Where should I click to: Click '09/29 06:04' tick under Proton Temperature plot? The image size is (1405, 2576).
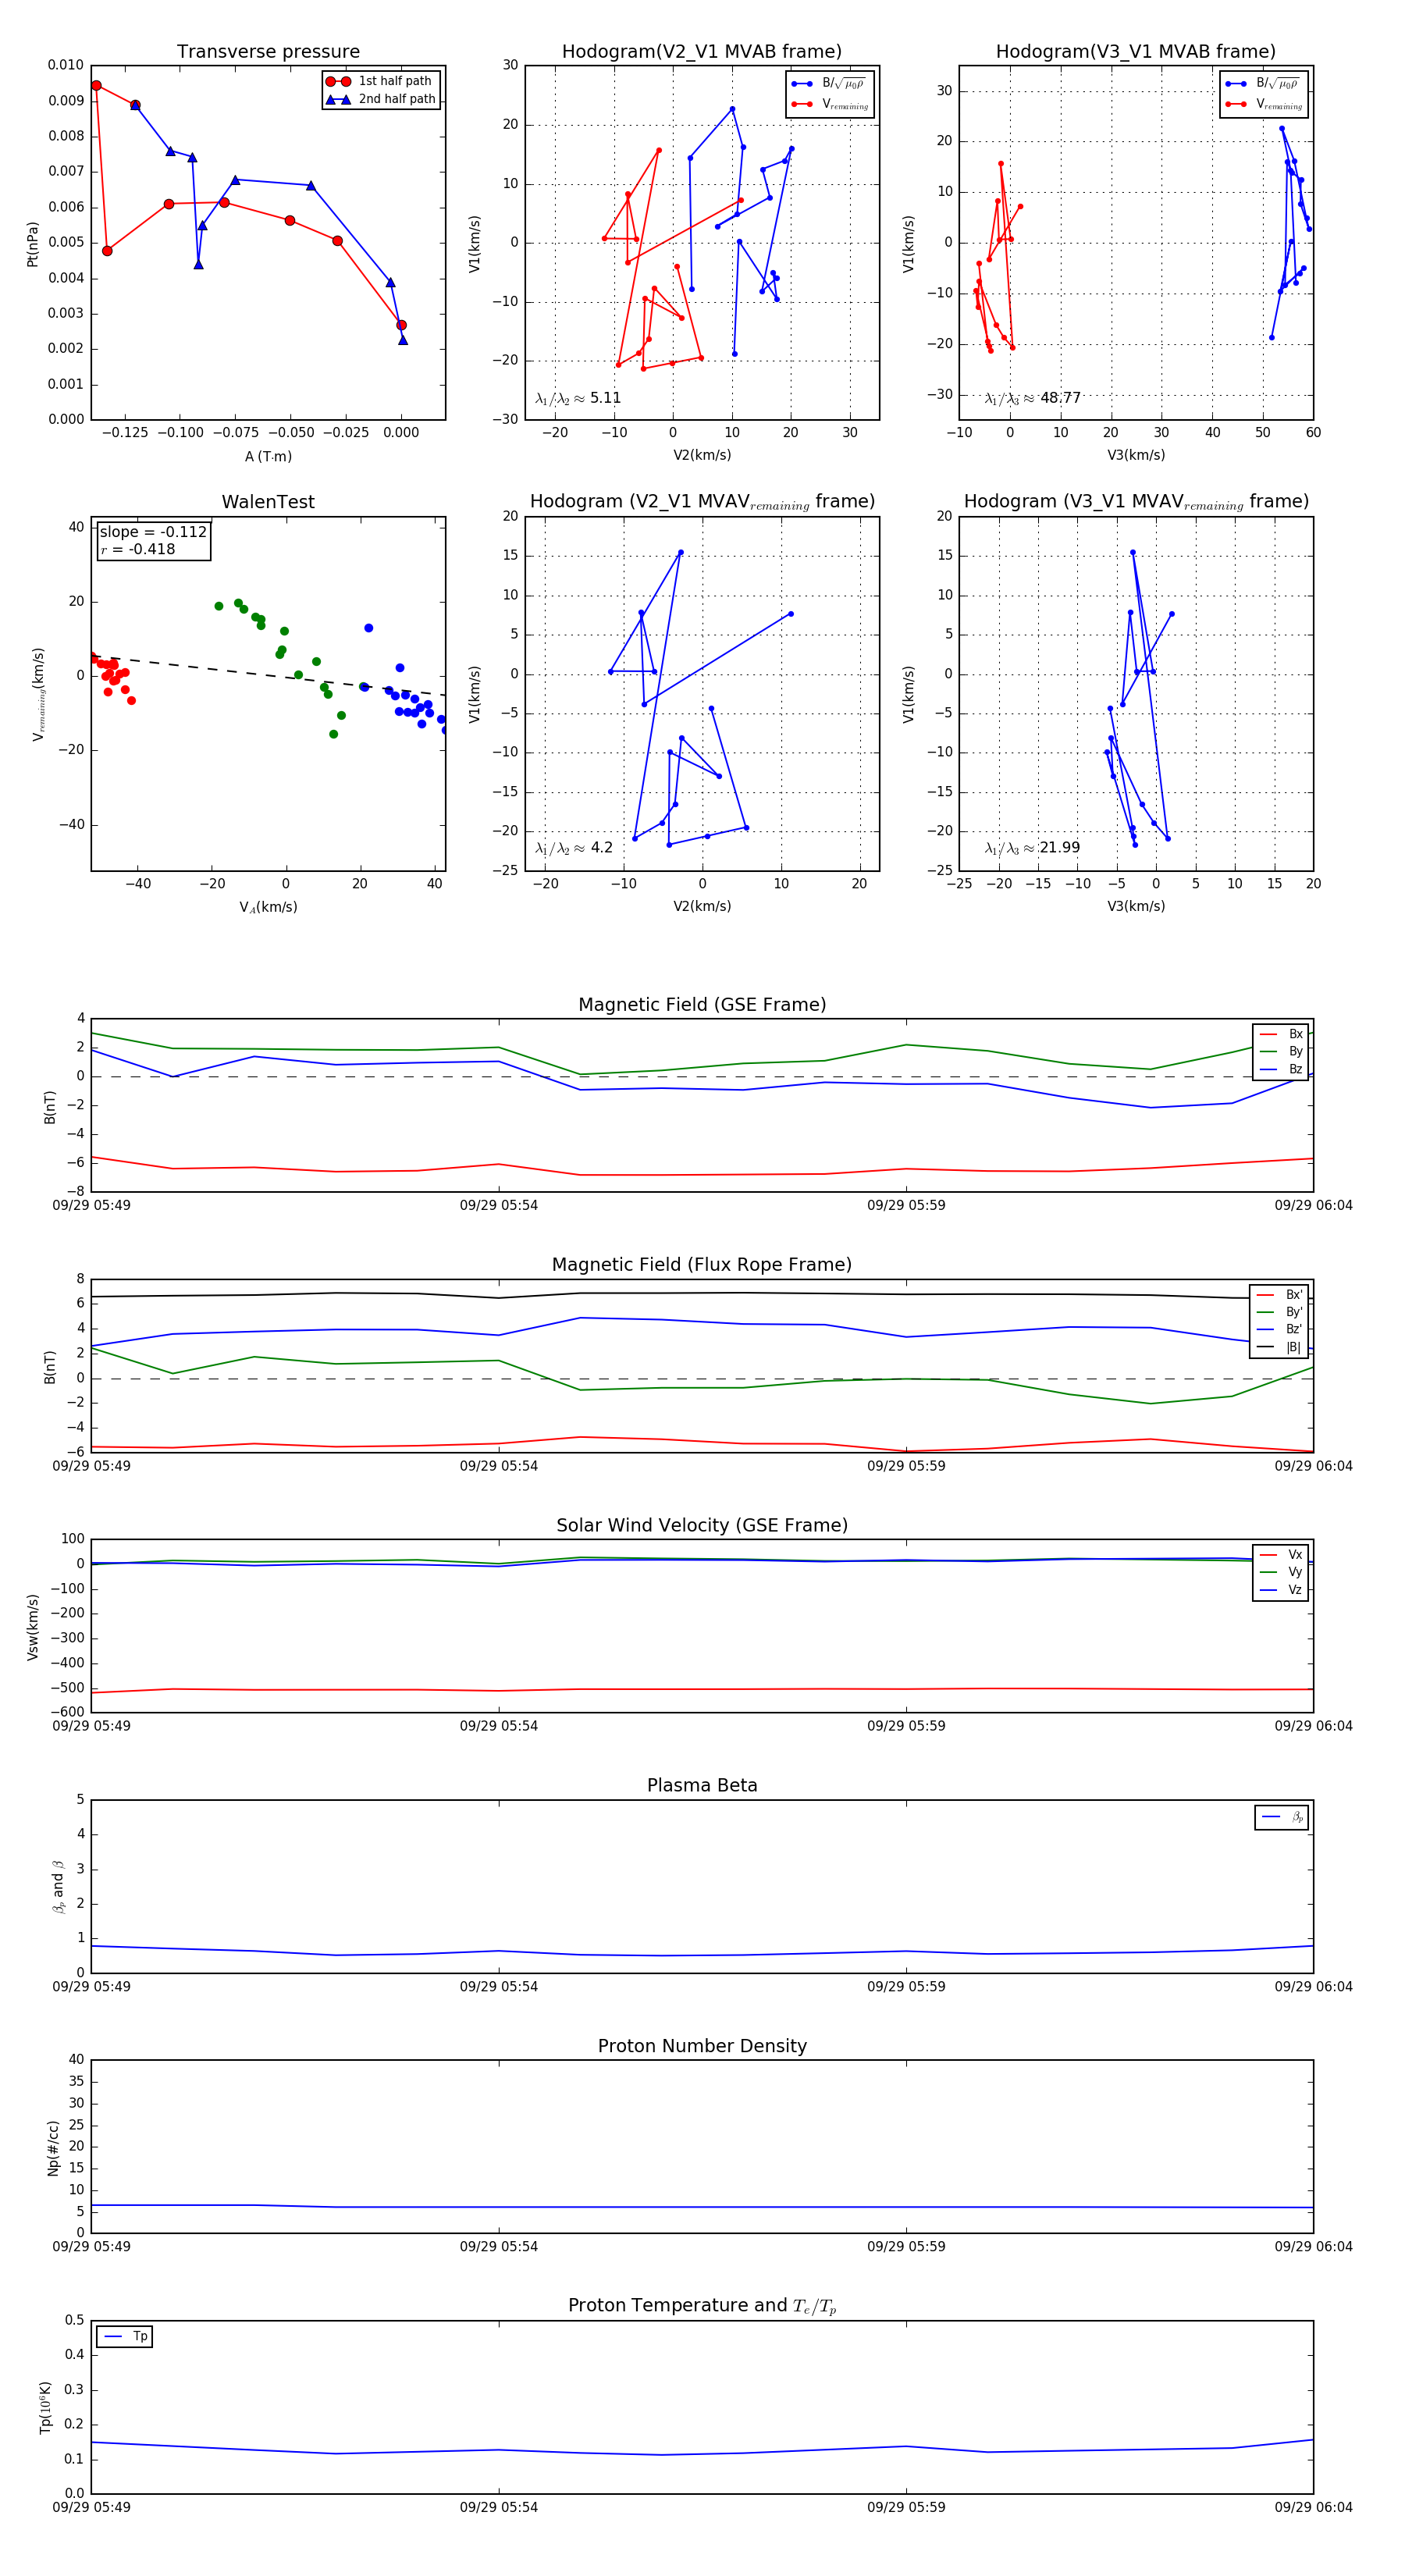(1313, 2507)
